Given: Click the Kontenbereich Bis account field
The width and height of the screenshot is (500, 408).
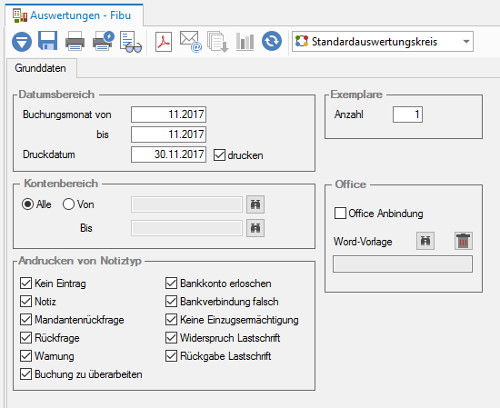Looking at the screenshot, I should 187,228.
